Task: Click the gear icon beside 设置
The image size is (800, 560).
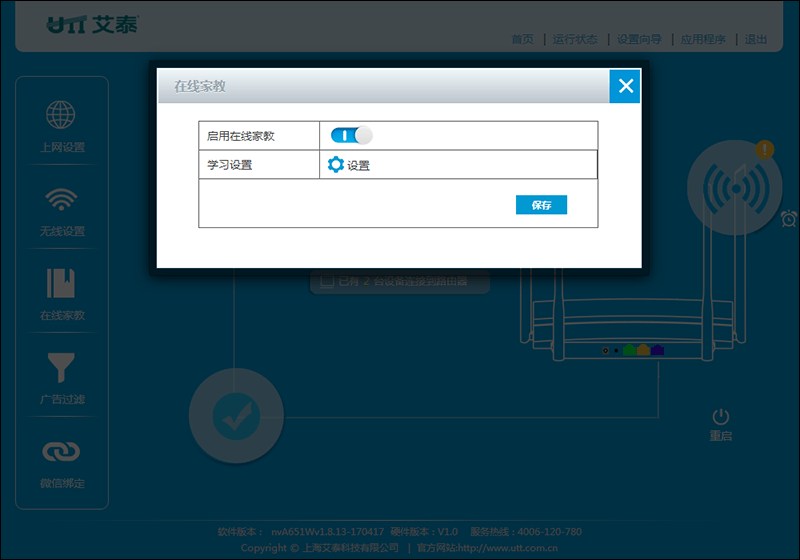Action: (x=336, y=165)
